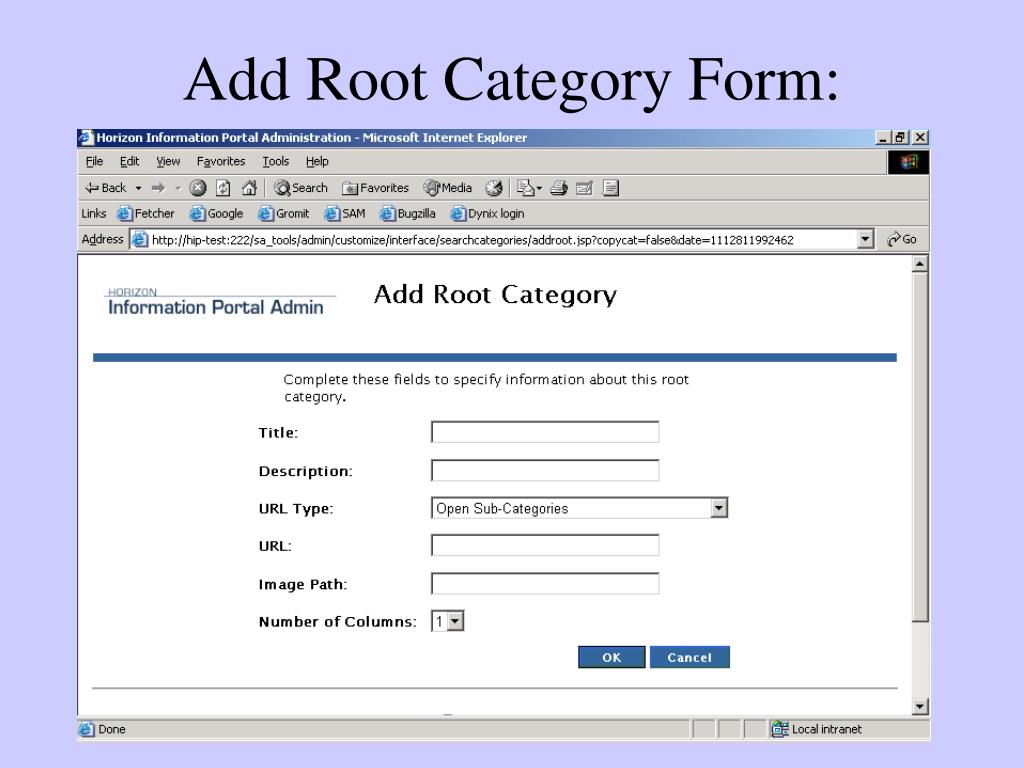This screenshot has width=1024, height=768.
Task: Open the Media toolbar button
Action: 447,188
